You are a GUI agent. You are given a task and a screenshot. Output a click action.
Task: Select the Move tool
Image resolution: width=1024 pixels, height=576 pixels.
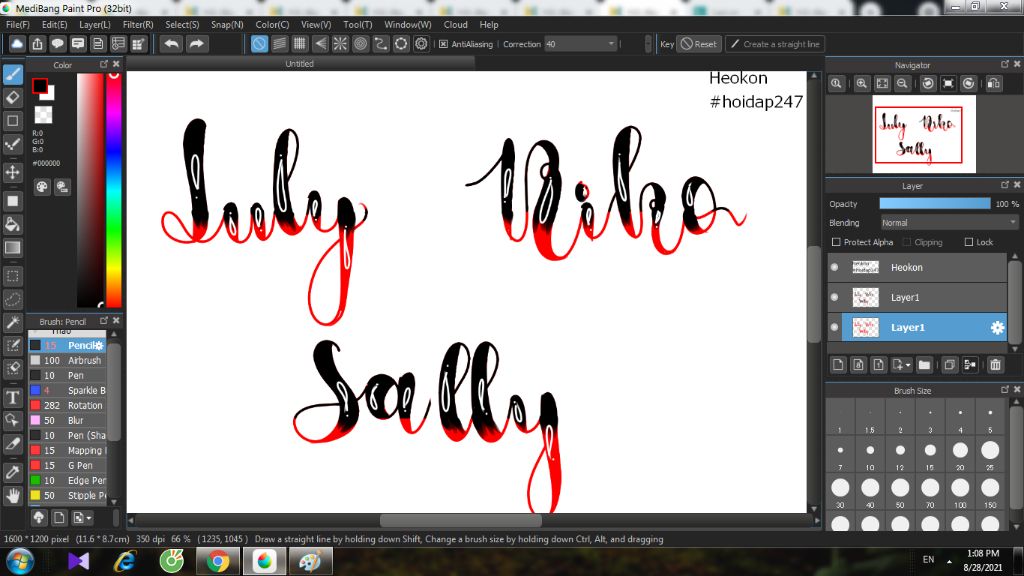[x=12, y=172]
